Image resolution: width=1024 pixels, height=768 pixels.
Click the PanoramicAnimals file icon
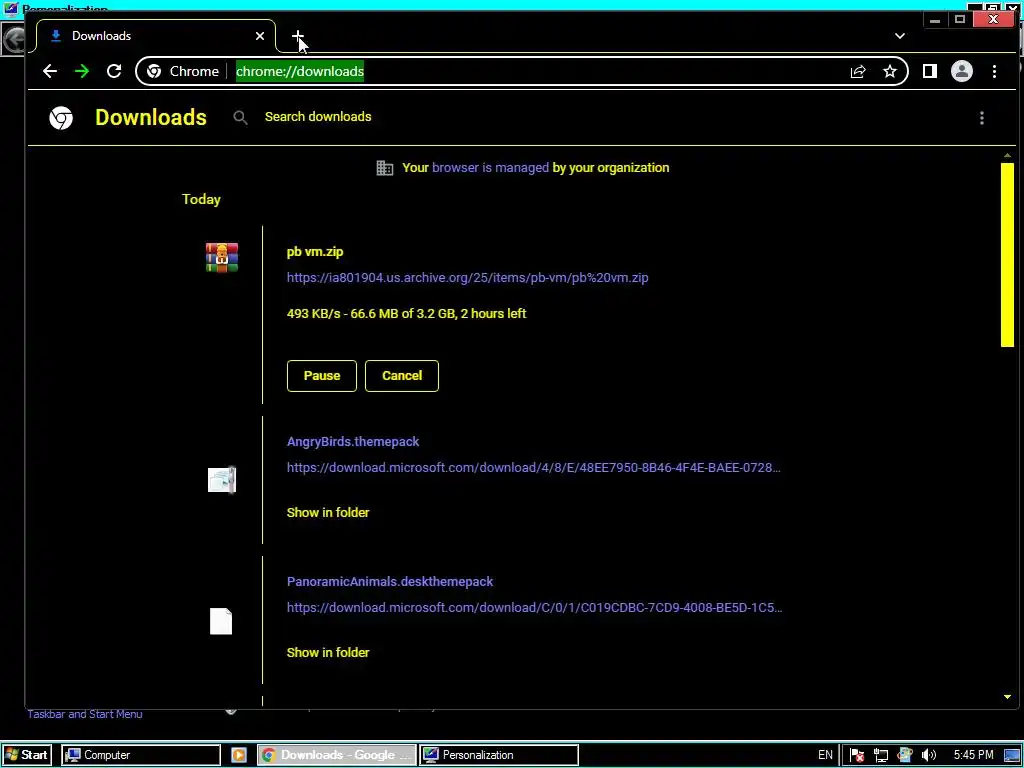click(x=221, y=621)
